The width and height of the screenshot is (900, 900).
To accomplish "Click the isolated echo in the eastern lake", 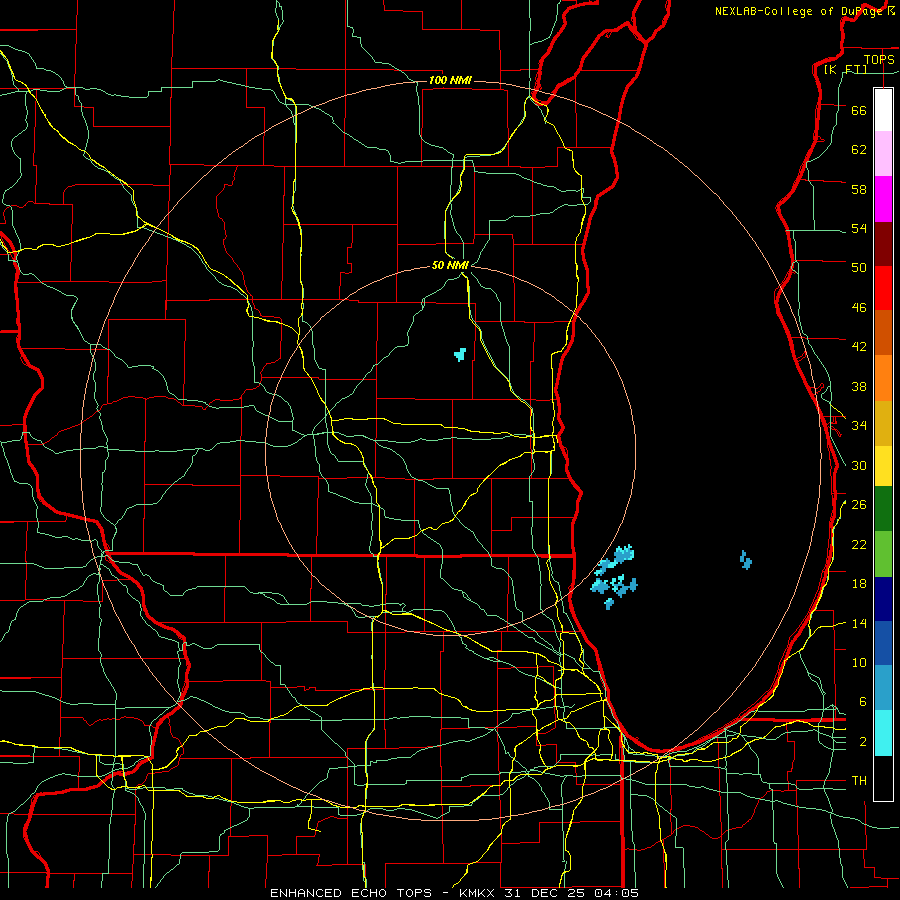I will [x=746, y=560].
